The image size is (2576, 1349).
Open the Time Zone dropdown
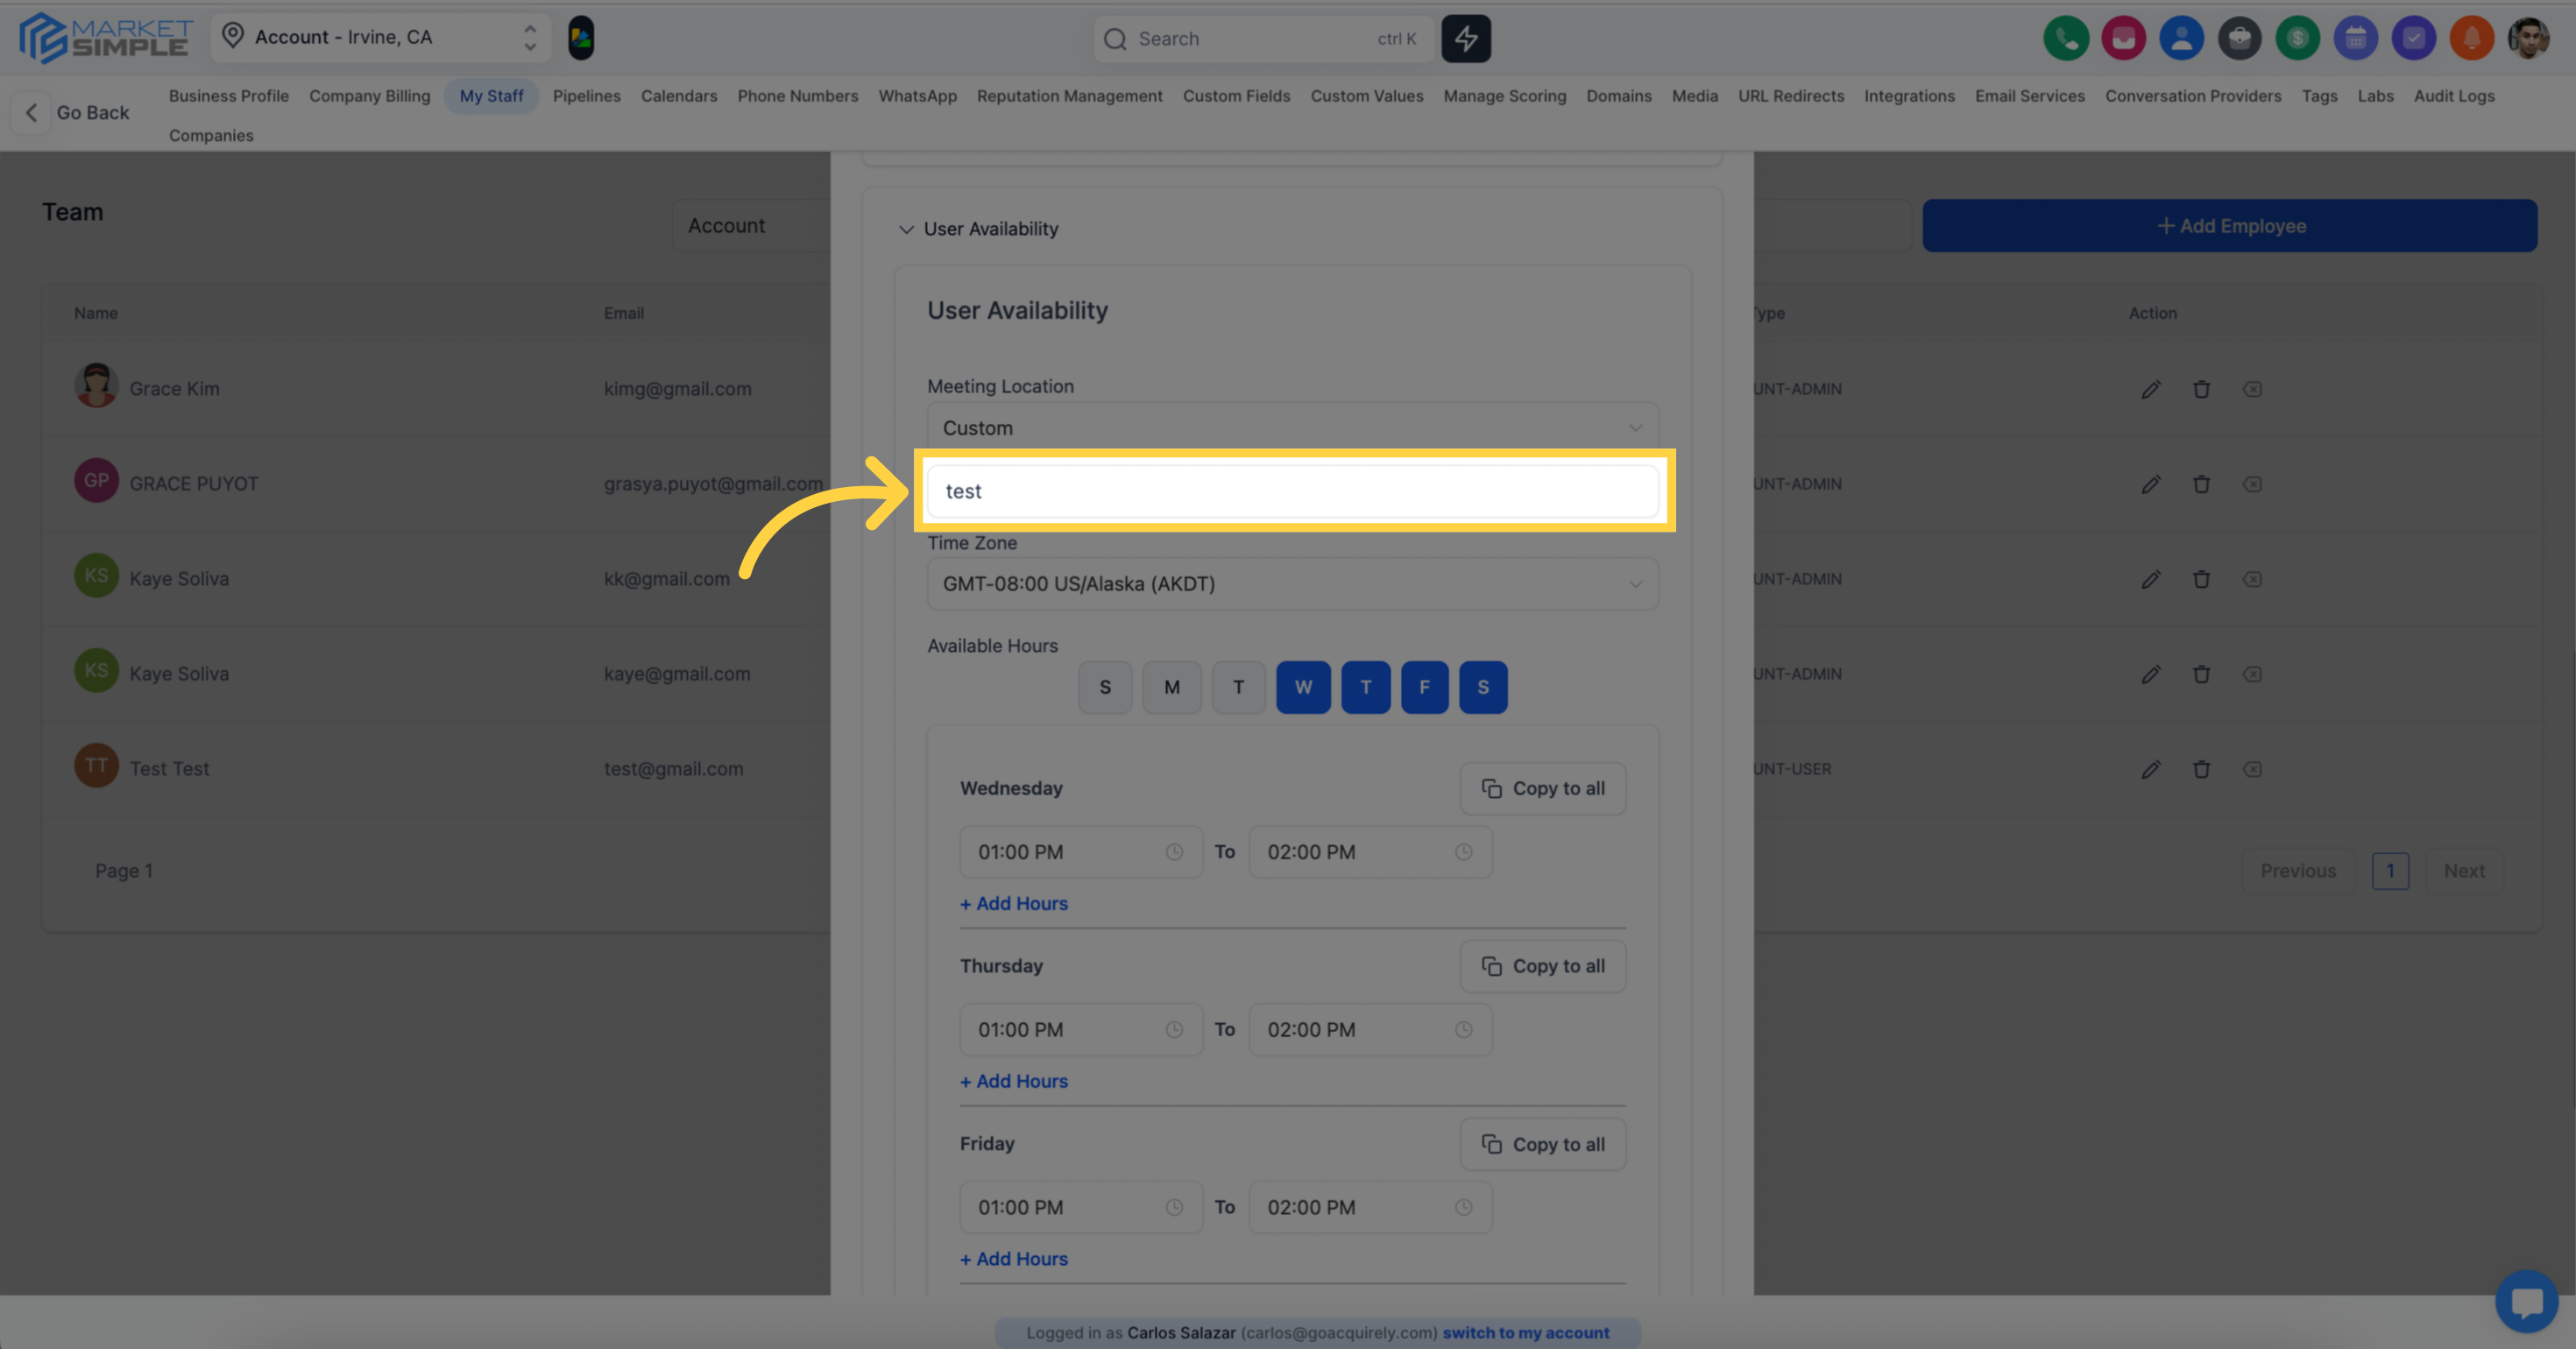(x=1292, y=584)
